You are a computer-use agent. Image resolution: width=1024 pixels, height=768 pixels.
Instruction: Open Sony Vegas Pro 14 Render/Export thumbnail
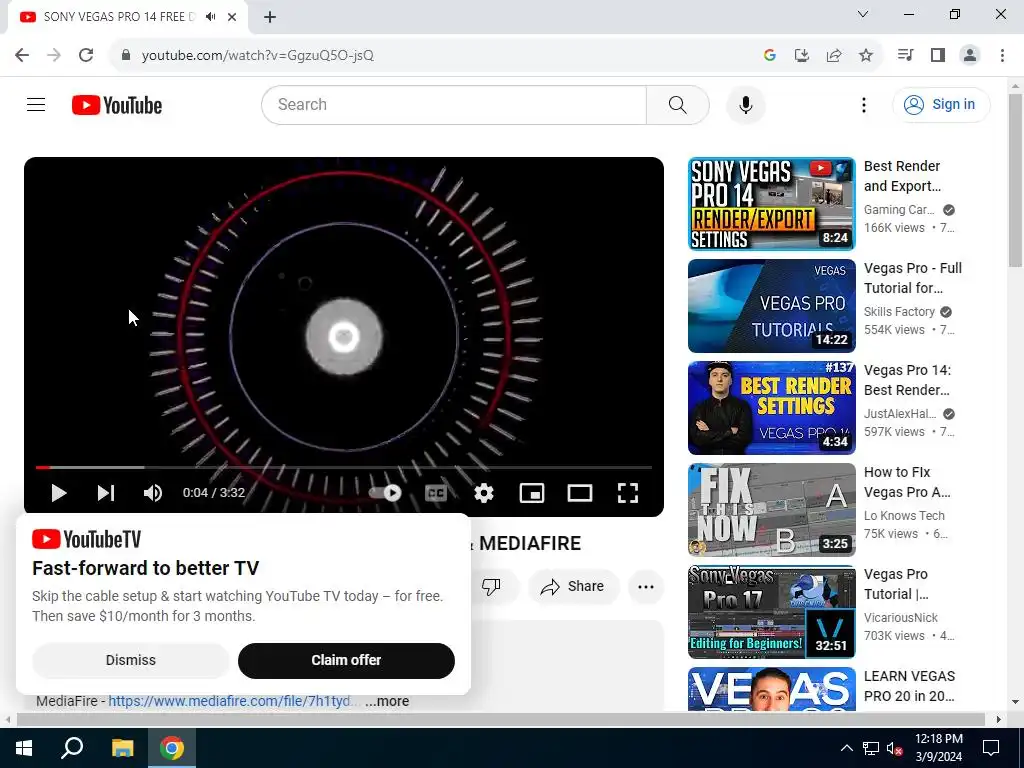(x=771, y=204)
